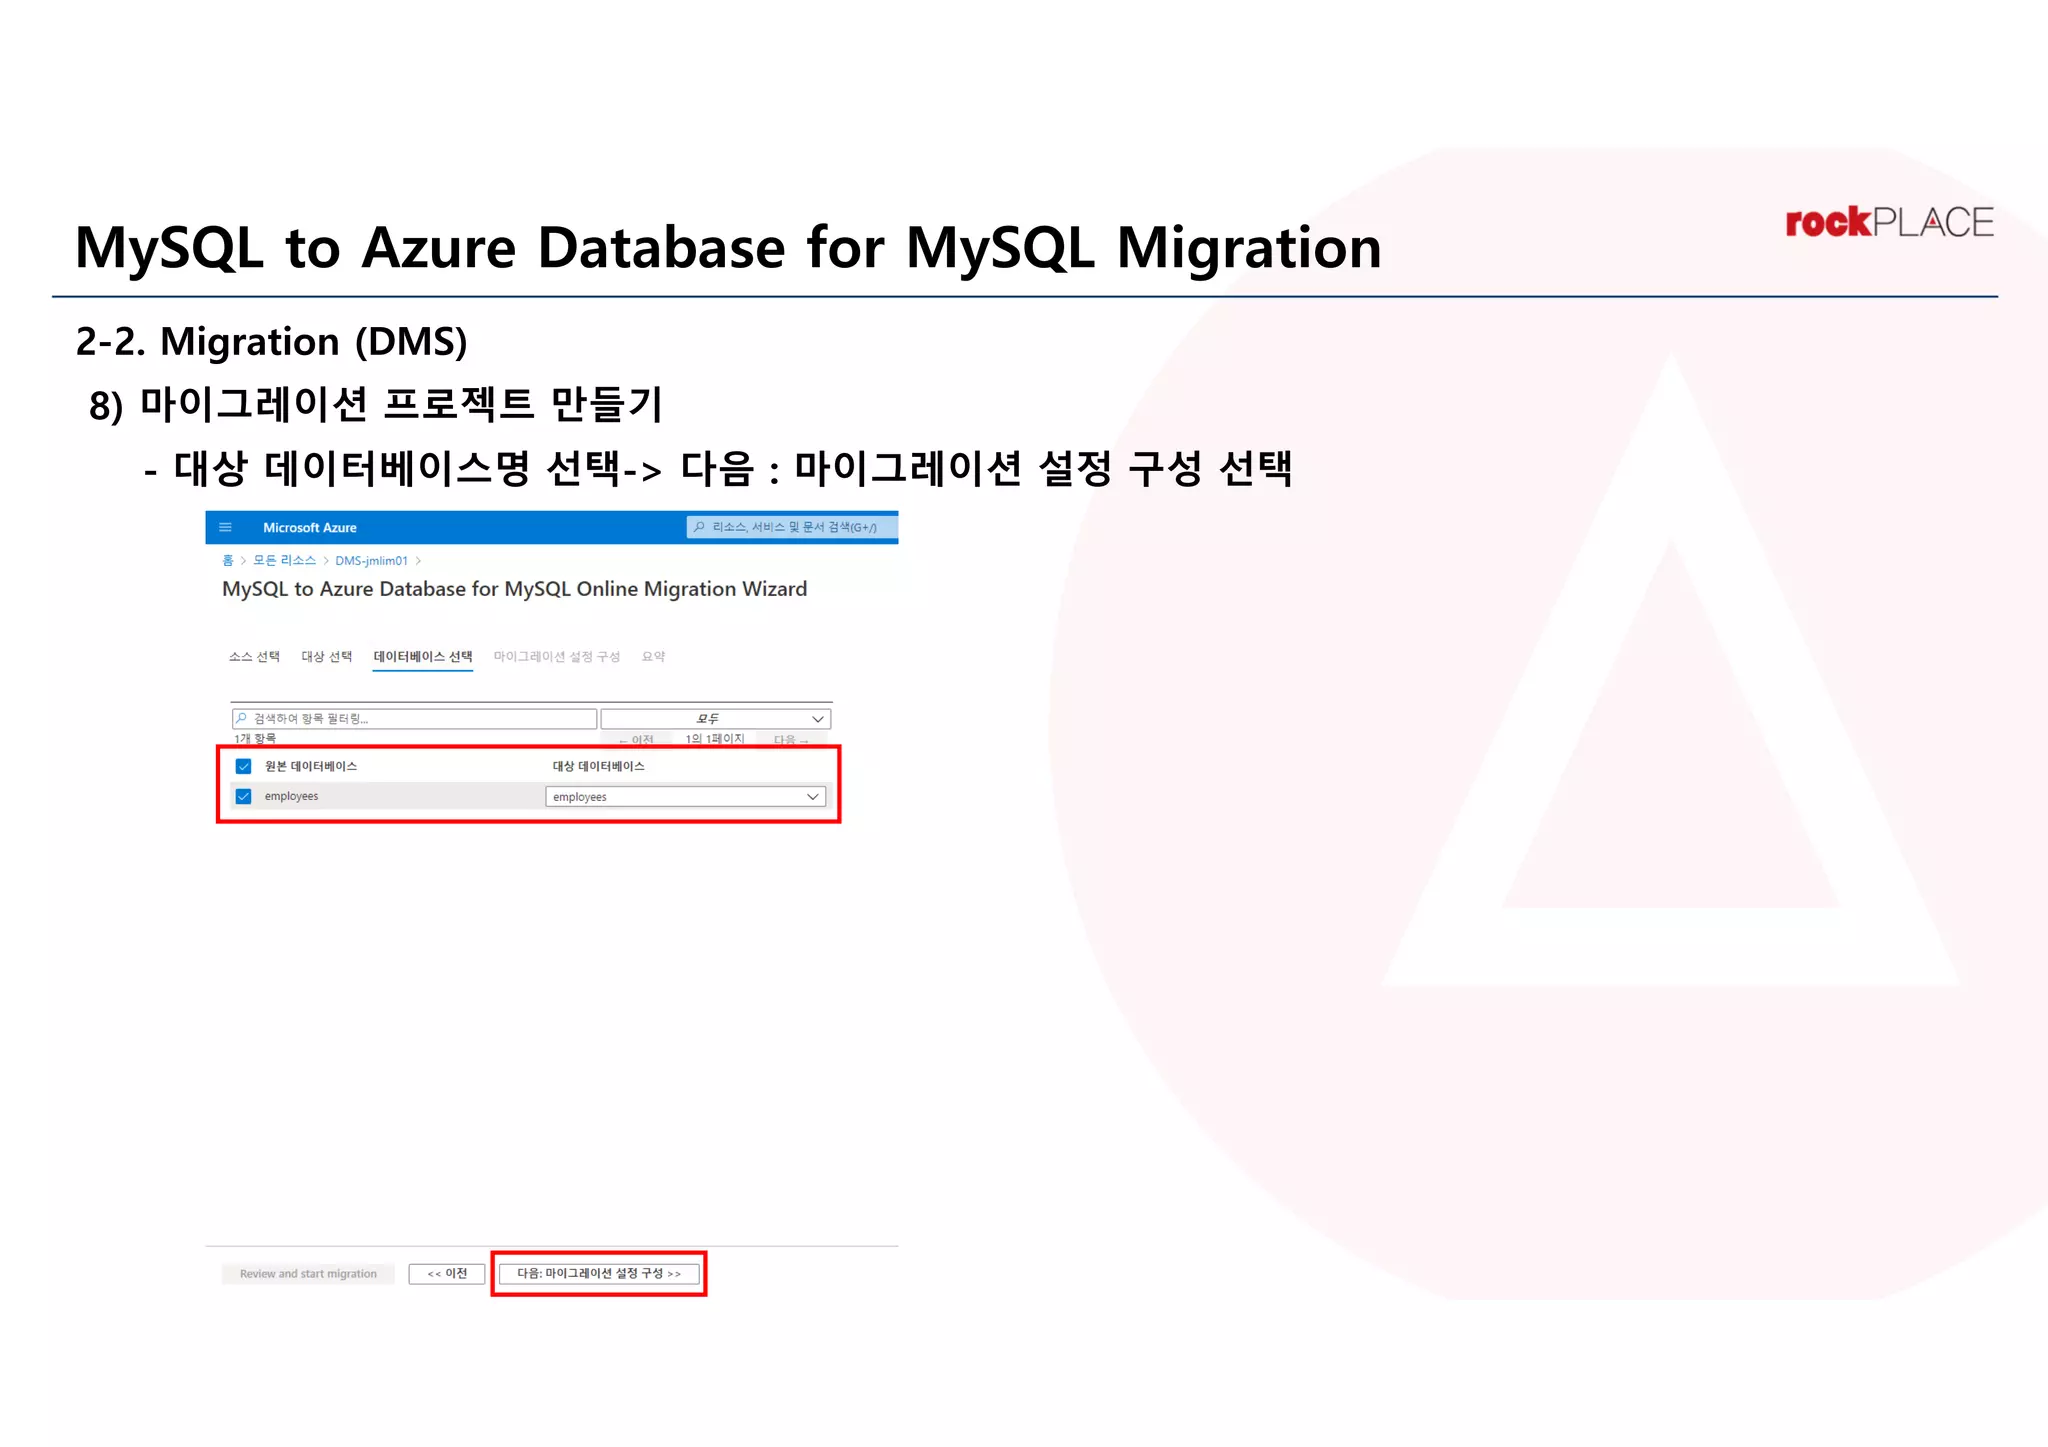Open the 모두 filter dropdown

(x=716, y=718)
